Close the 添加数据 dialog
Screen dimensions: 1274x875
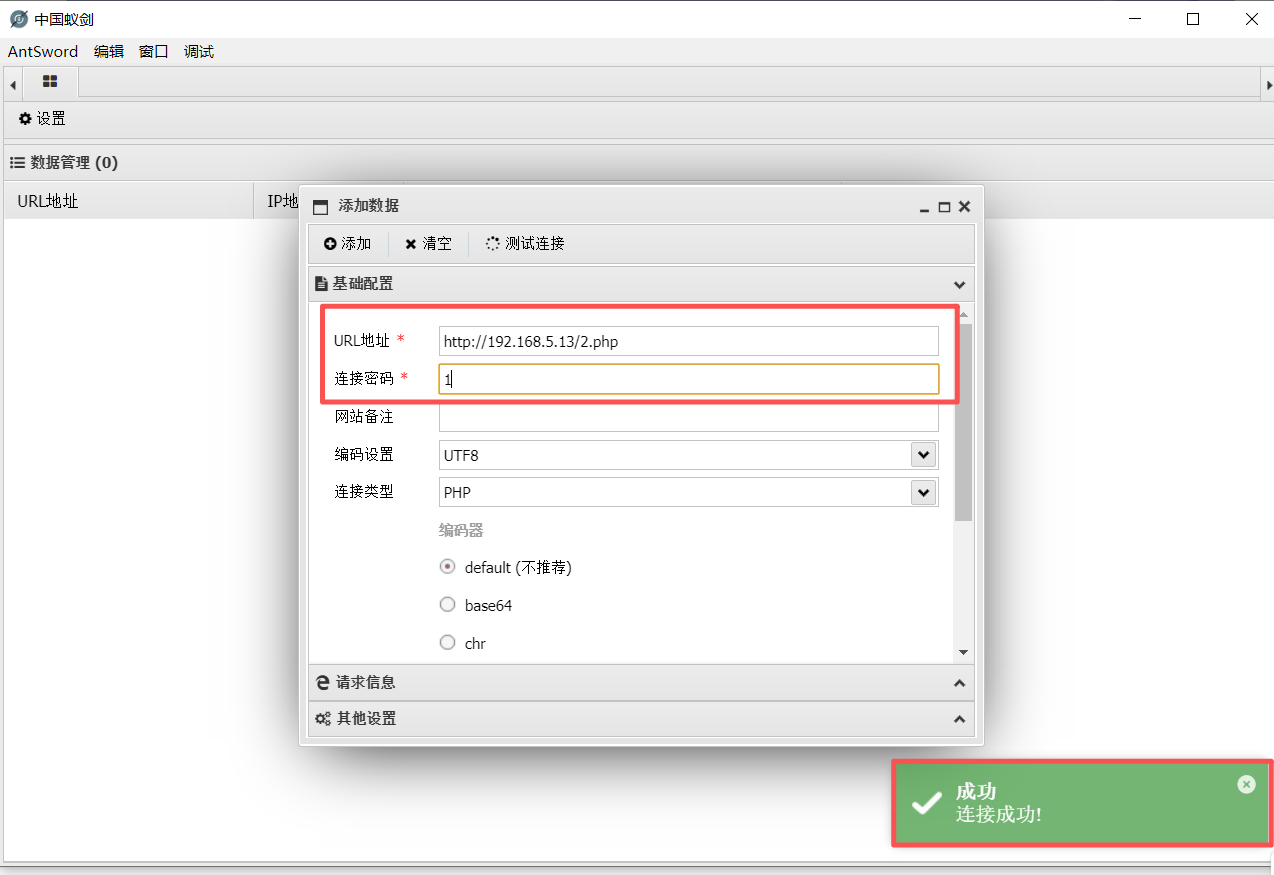(x=964, y=206)
